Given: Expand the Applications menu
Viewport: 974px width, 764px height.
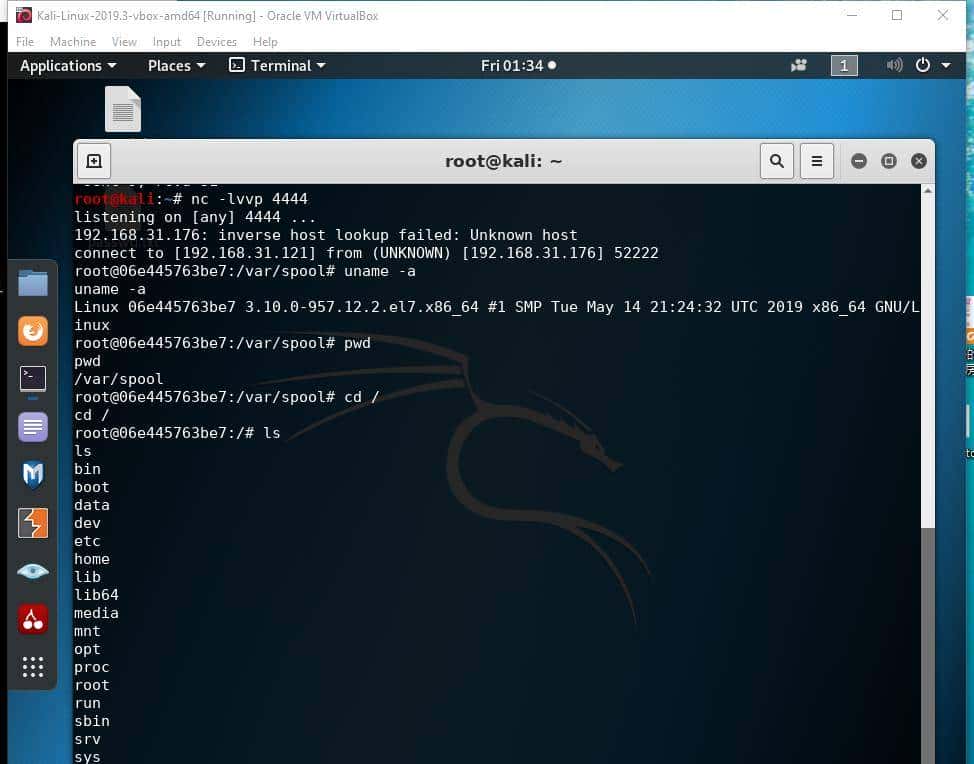Looking at the screenshot, I should click(x=68, y=66).
